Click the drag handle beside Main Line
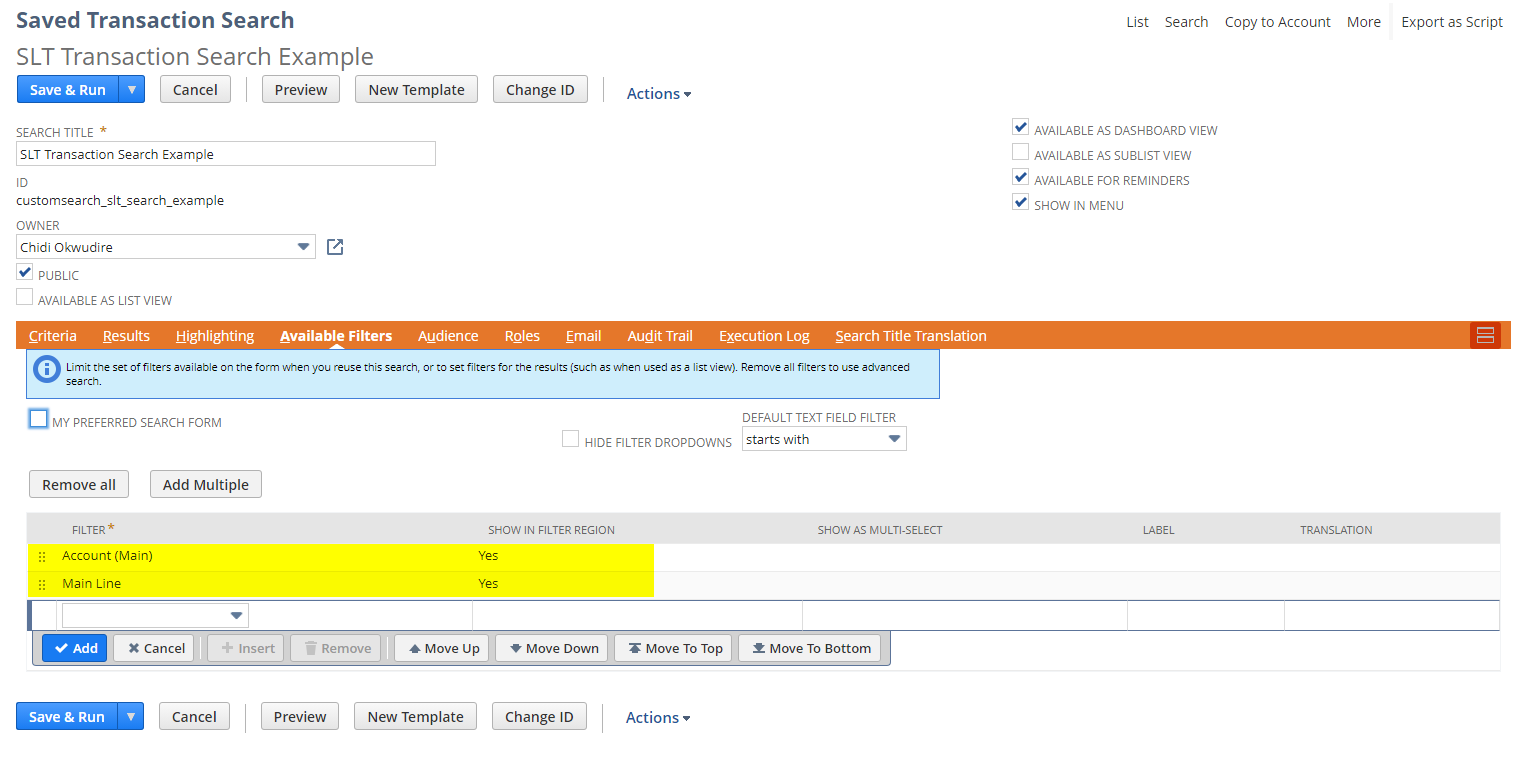 (x=41, y=584)
